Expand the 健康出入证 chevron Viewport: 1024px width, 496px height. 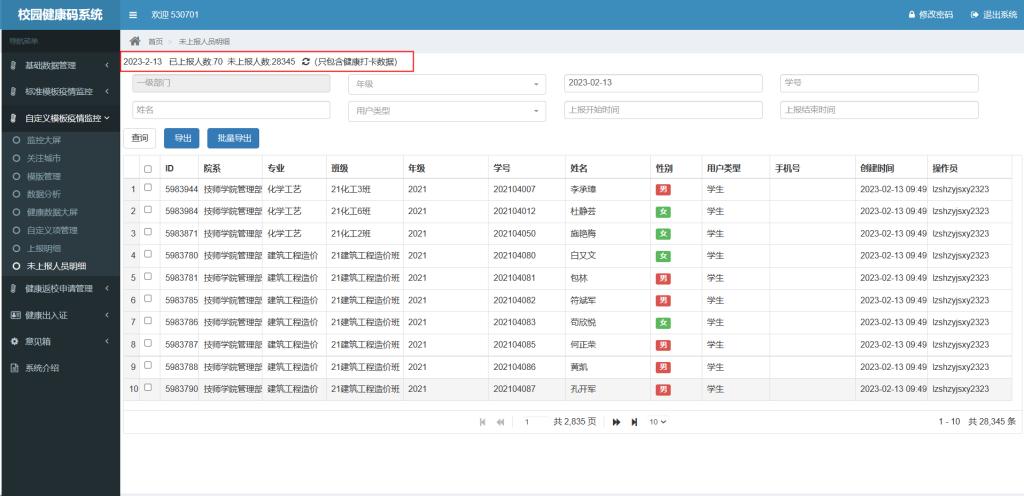pyautogui.click(x=106, y=315)
